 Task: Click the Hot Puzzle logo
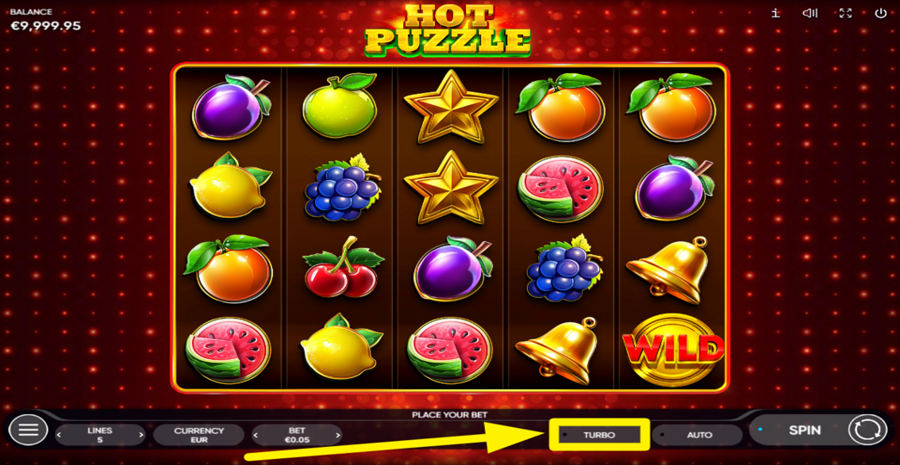click(448, 30)
